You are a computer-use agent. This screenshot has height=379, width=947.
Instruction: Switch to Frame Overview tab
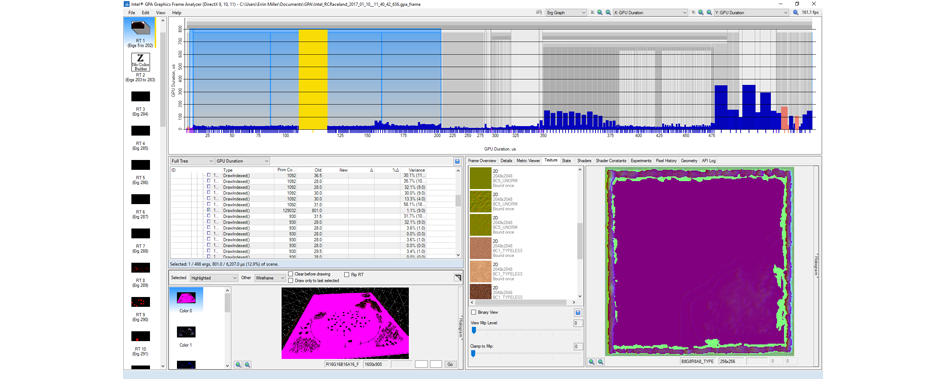click(x=482, y=161)
